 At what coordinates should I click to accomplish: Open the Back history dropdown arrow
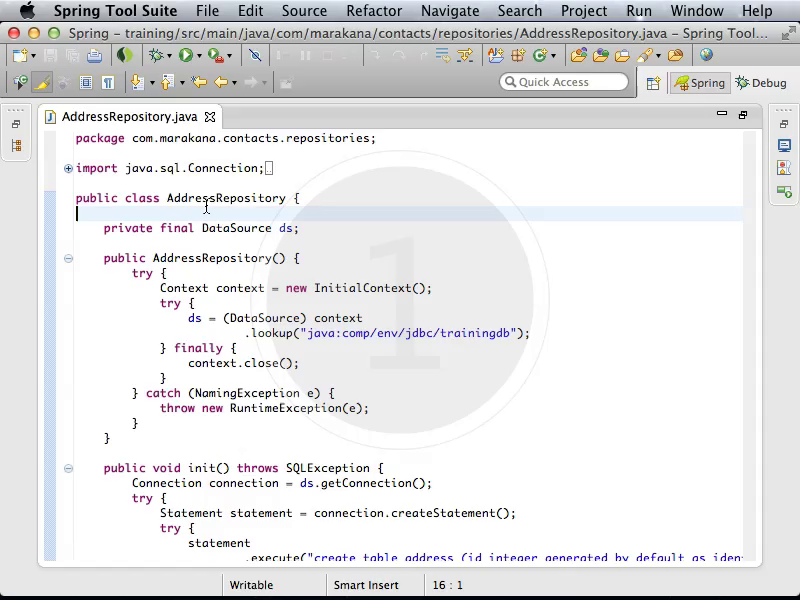(x=234, y=83)
